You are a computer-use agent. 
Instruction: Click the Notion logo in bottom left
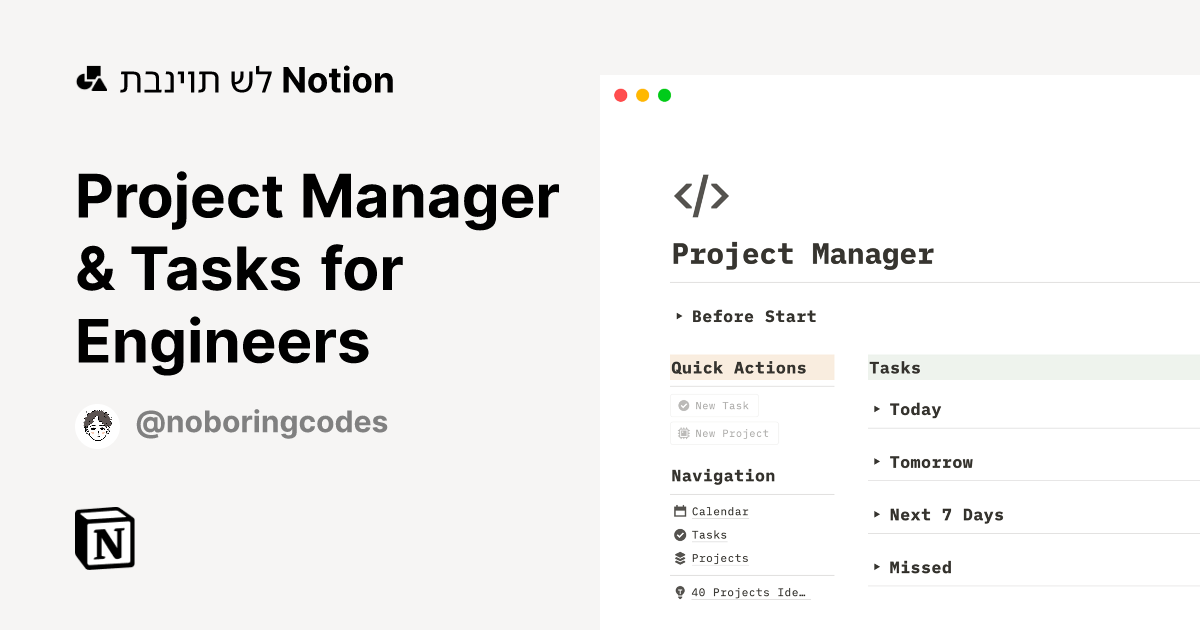(x=104, y=538)
